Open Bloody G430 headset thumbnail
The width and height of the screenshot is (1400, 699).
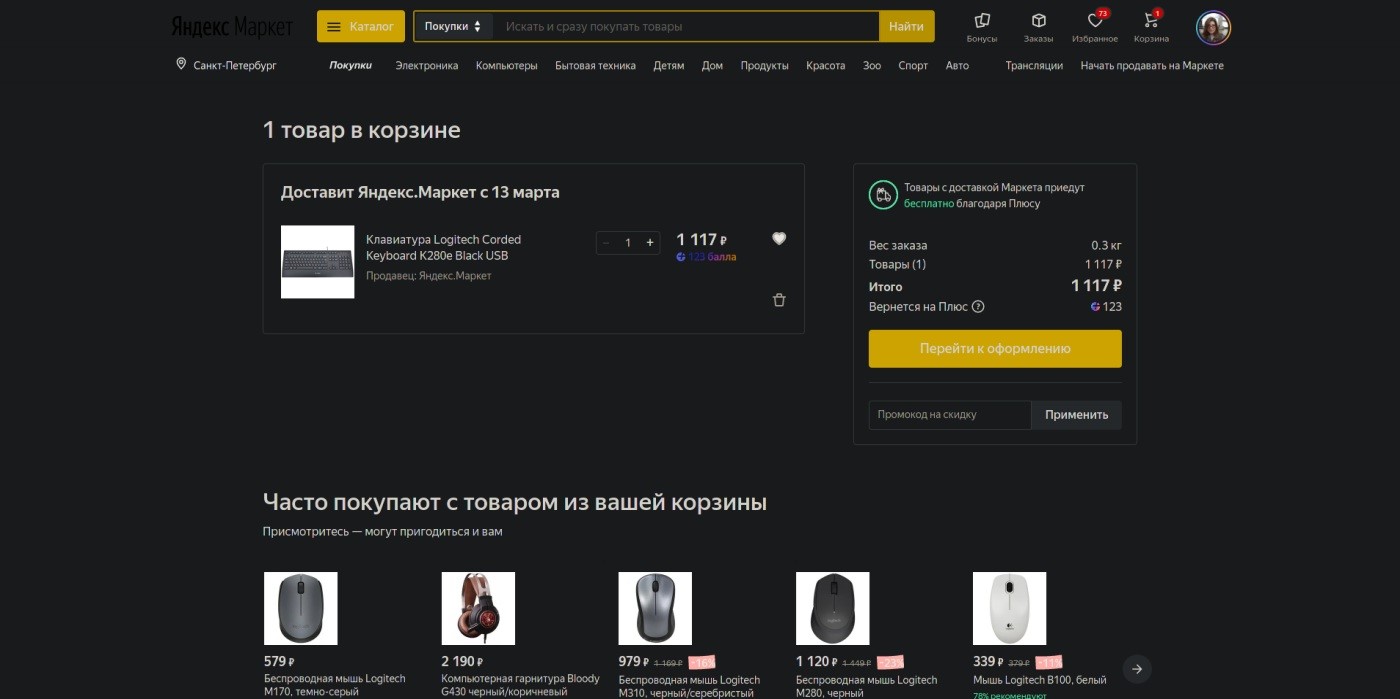tap(478, 608)
